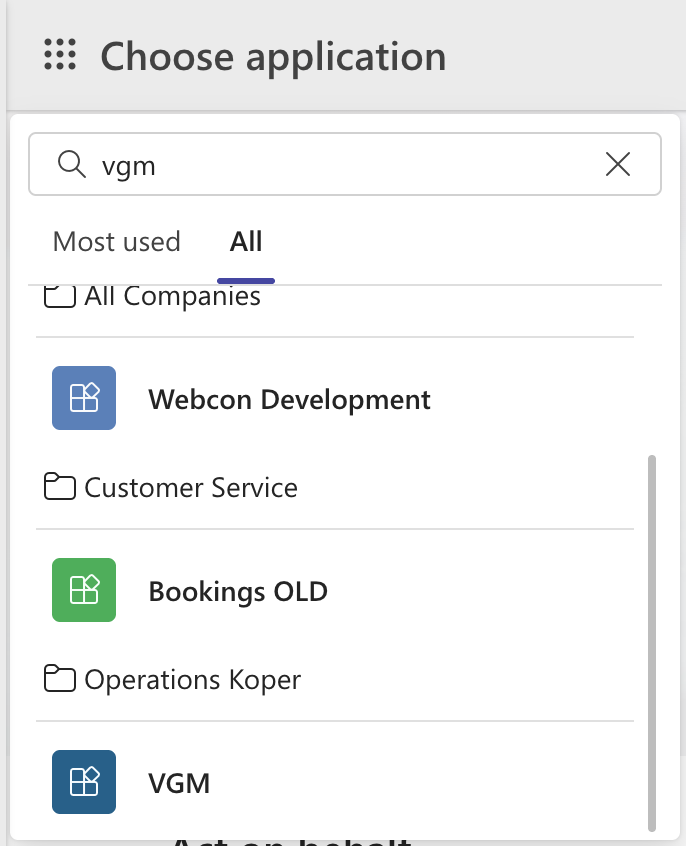Select the Operations Koper group label
Image resolution: width=686 pixels, height=846 pixels.
[192, 680]
